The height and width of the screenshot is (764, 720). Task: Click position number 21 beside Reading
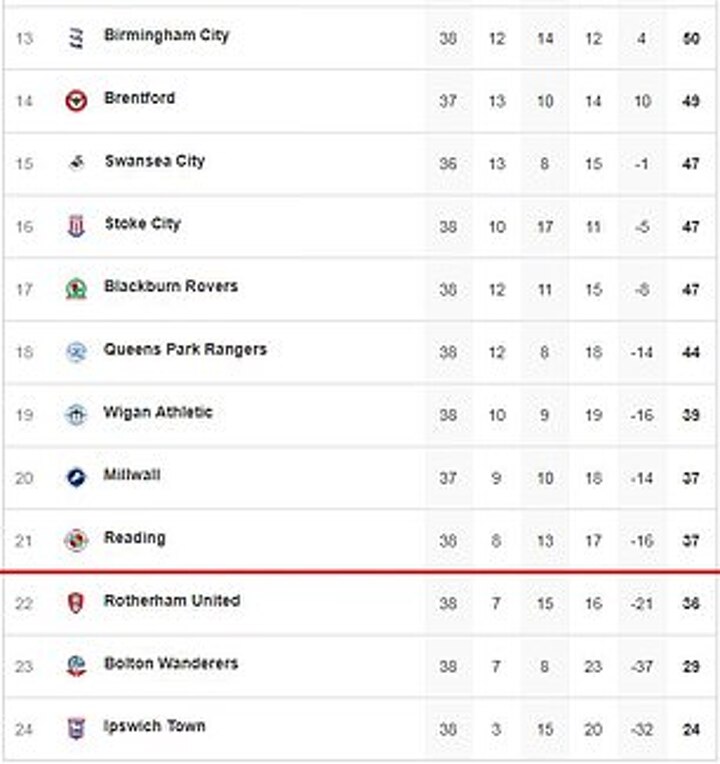click(24, 541)
